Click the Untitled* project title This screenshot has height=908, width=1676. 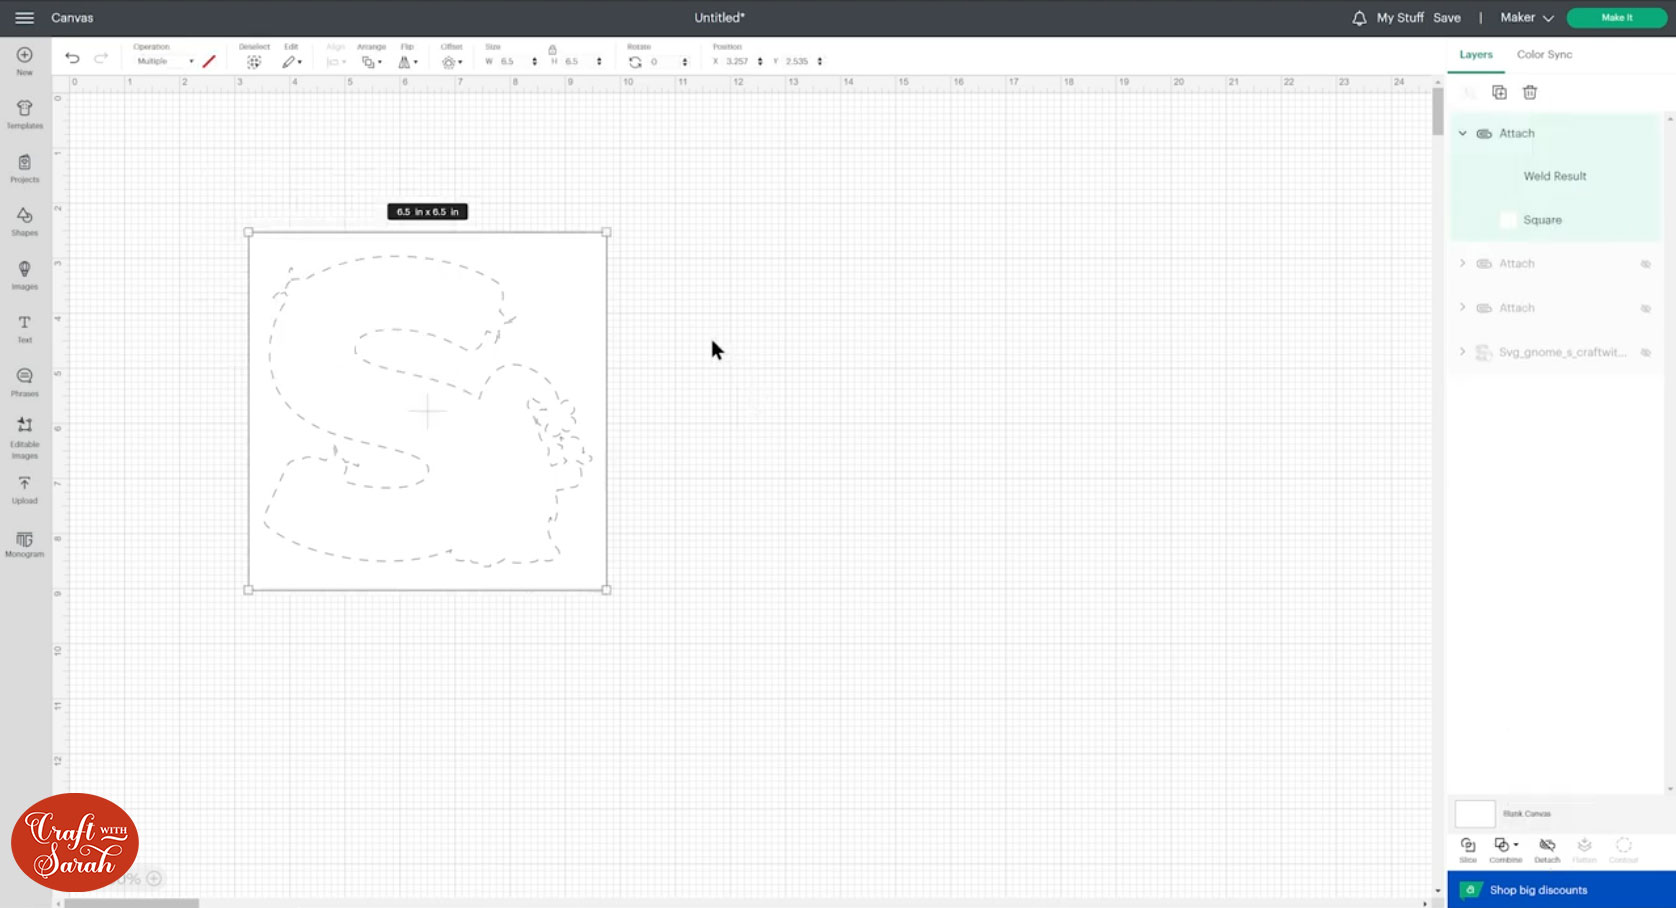coord(719,18)
